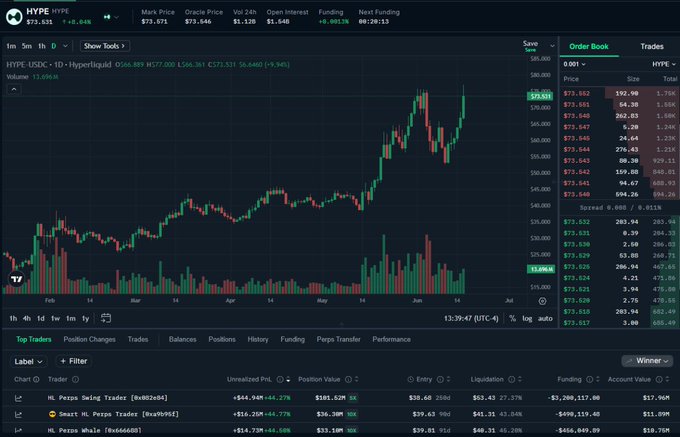Click info icon next to Liquidation column

coord(512,380)
